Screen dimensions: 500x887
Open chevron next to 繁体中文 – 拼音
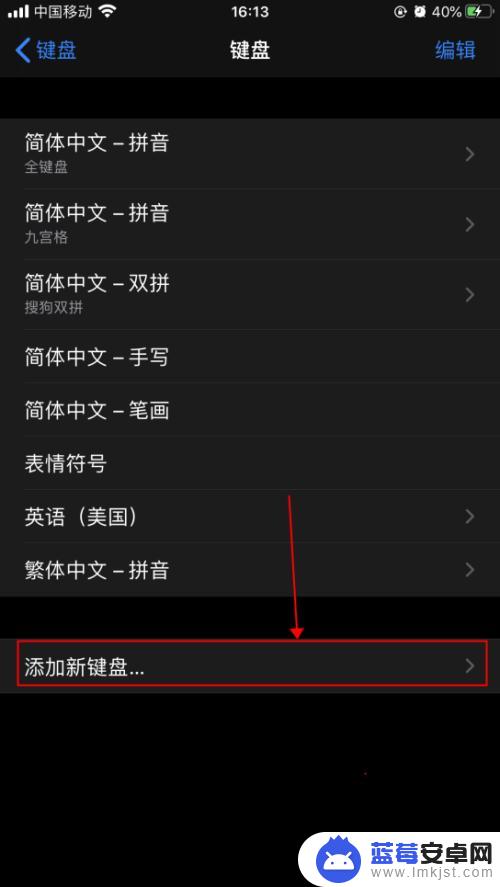(469, 569)
